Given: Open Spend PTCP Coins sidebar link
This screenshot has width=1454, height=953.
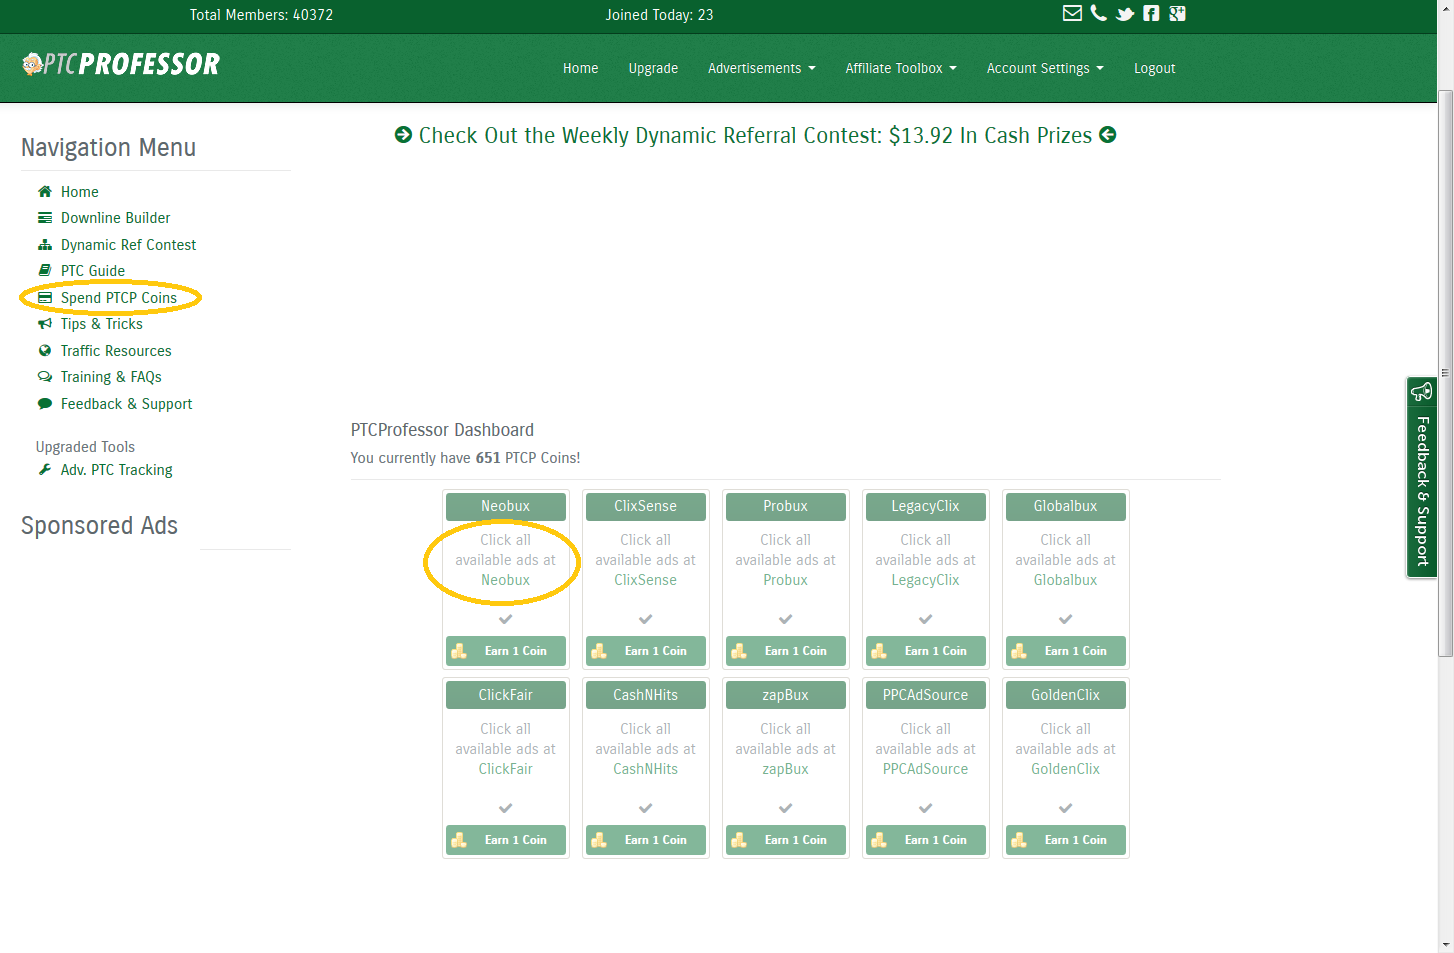Looking at the screenshot, I should coord(118,298).
